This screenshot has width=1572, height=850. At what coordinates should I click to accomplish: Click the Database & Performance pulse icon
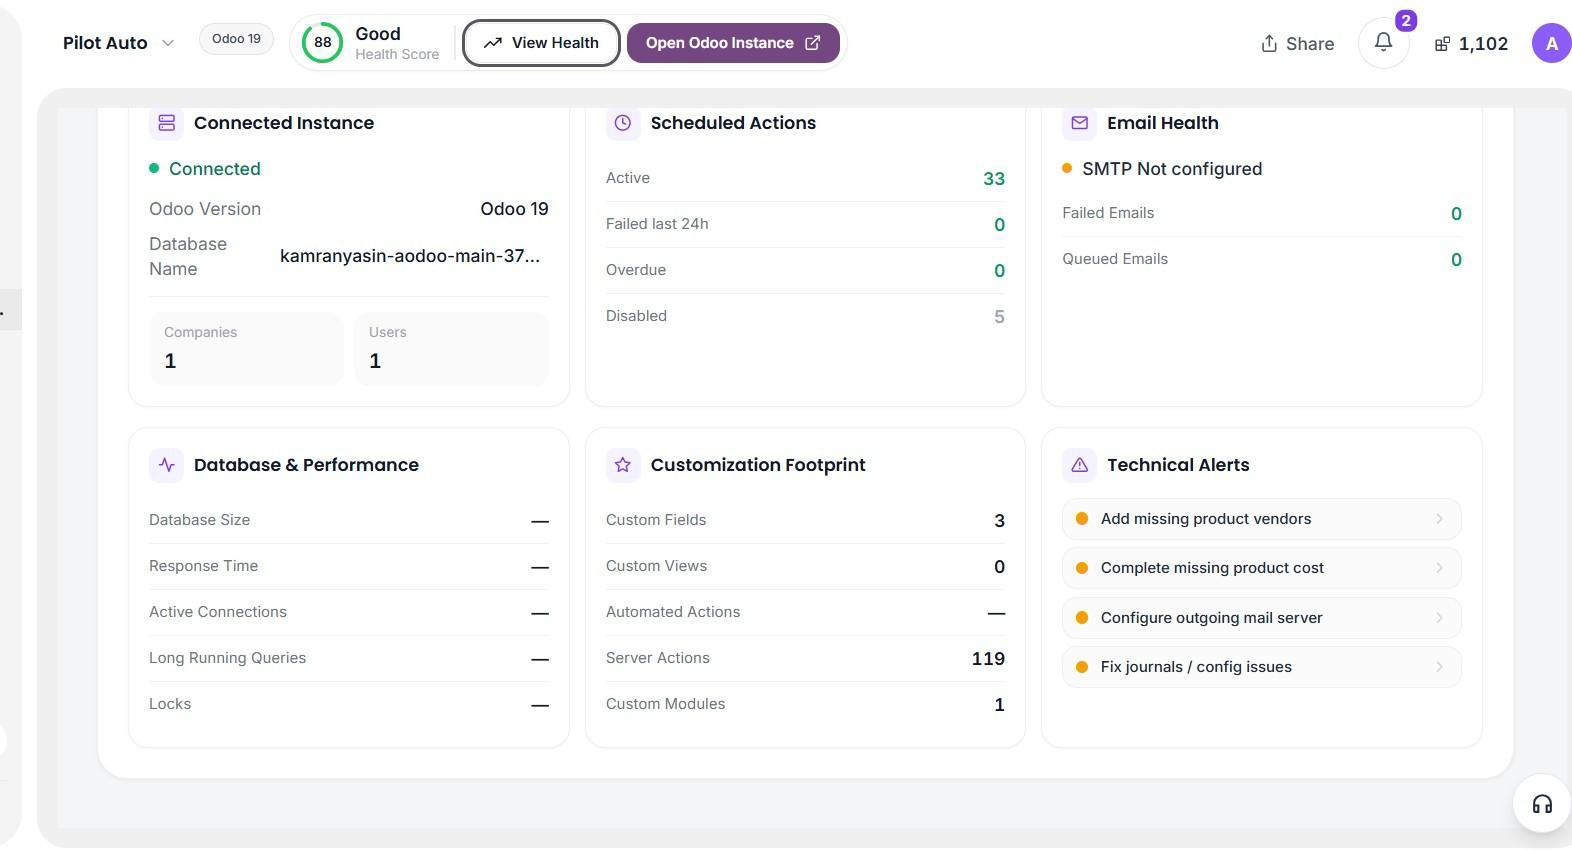click(x=167, y=465)
